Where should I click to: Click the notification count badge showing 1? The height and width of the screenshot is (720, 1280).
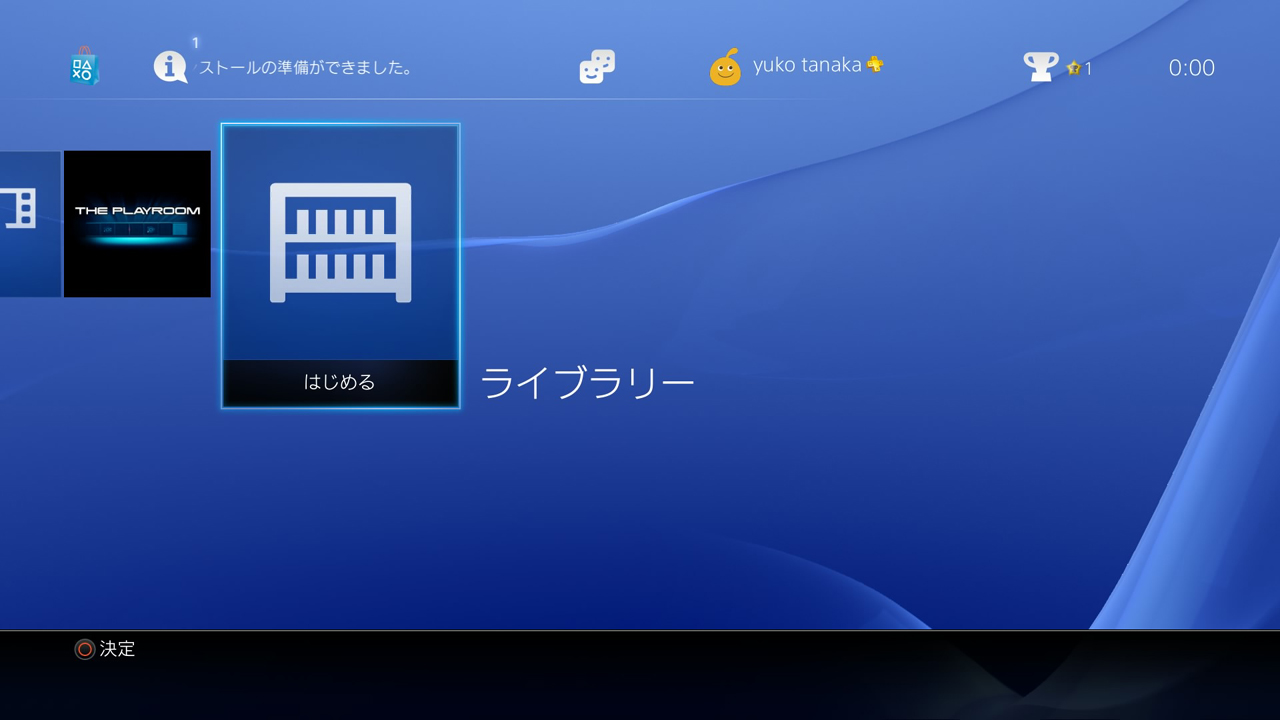[x=196, y=43]
